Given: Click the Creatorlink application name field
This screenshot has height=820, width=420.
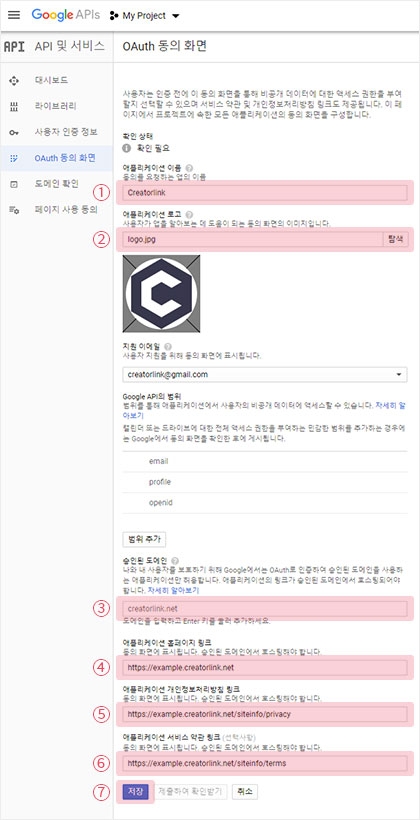Looking at the screenshot, I should coord(265,192).
